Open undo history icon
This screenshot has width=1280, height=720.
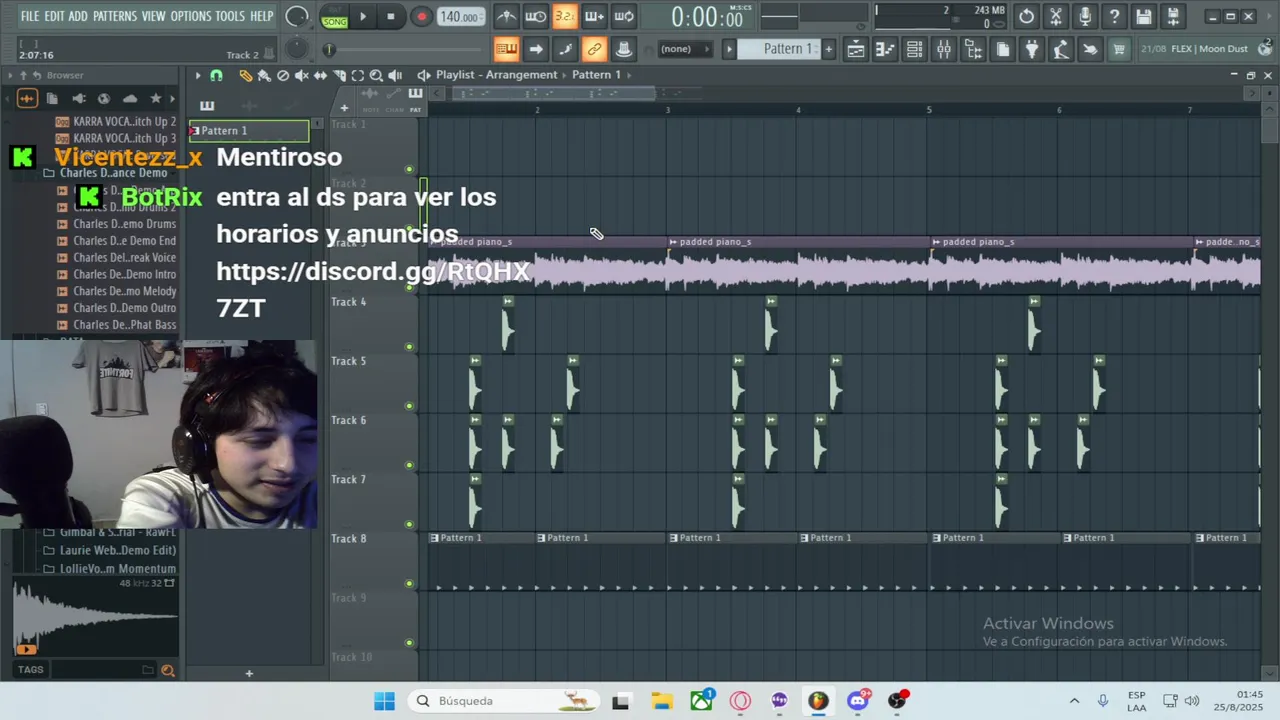coord(1026,16)
